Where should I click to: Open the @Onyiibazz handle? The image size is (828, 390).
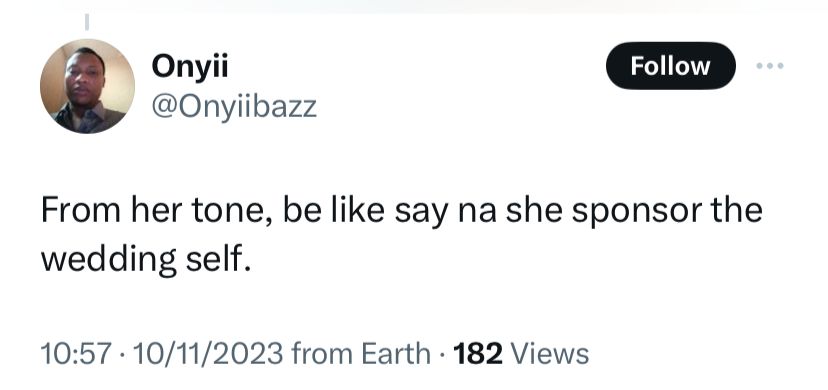point(234,107)
